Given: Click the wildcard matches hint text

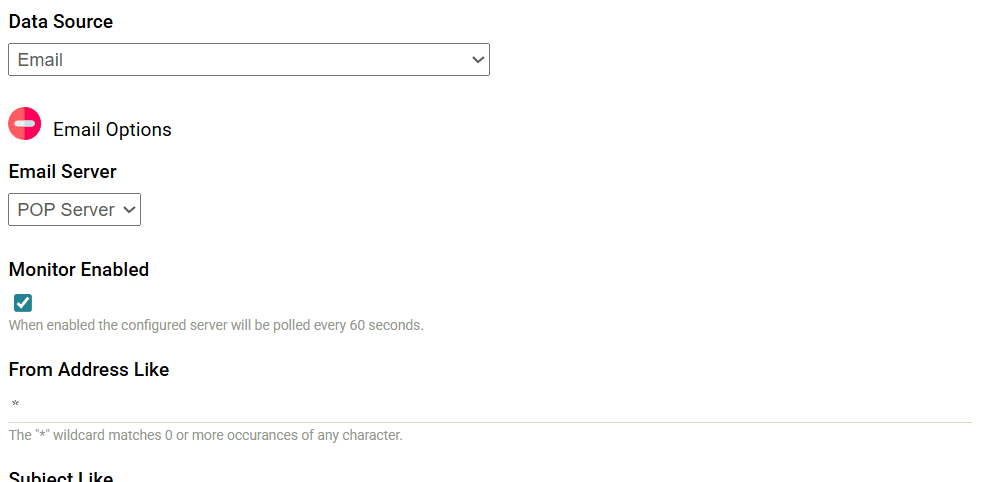Looking at the screenshot, I should pyautogui.click(x=205, y=435).
